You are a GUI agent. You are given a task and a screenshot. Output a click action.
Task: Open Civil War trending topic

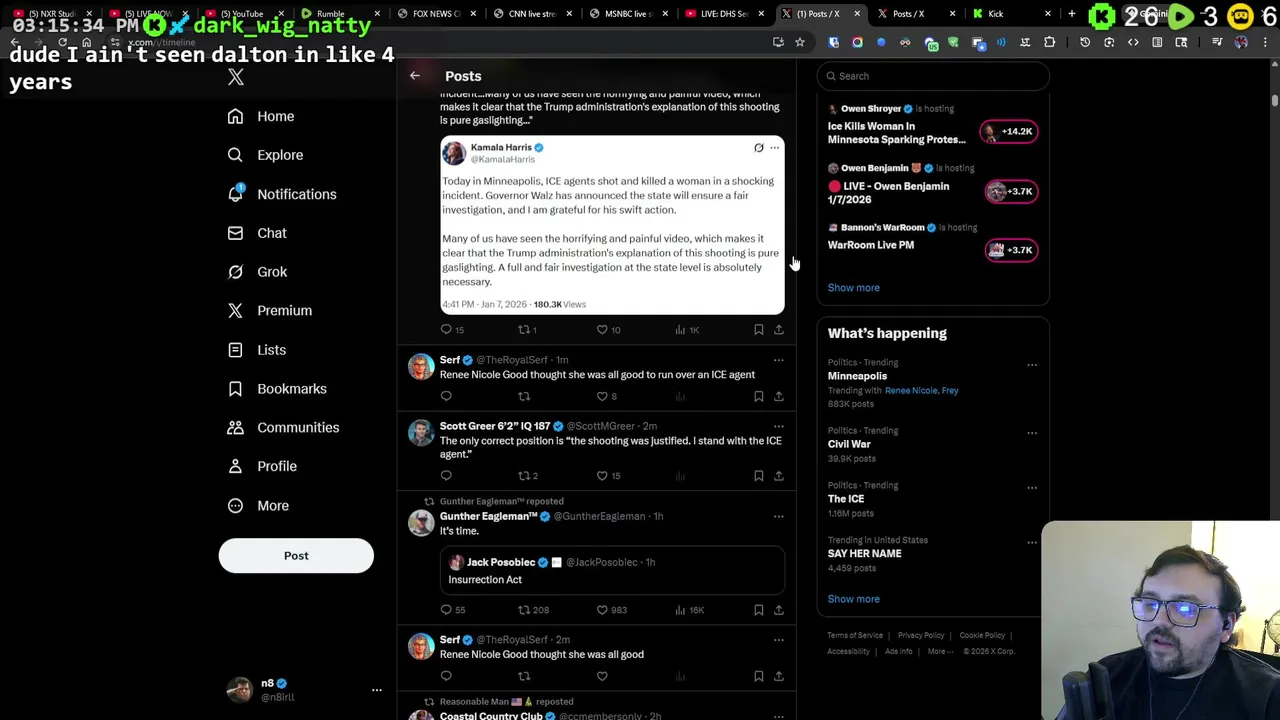click(x=849, y=444)
